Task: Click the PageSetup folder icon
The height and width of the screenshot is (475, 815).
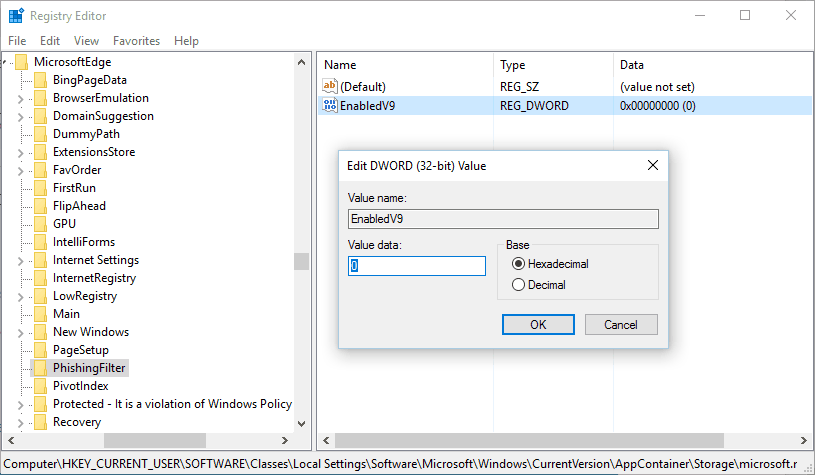Action: (x=41, y=350)
